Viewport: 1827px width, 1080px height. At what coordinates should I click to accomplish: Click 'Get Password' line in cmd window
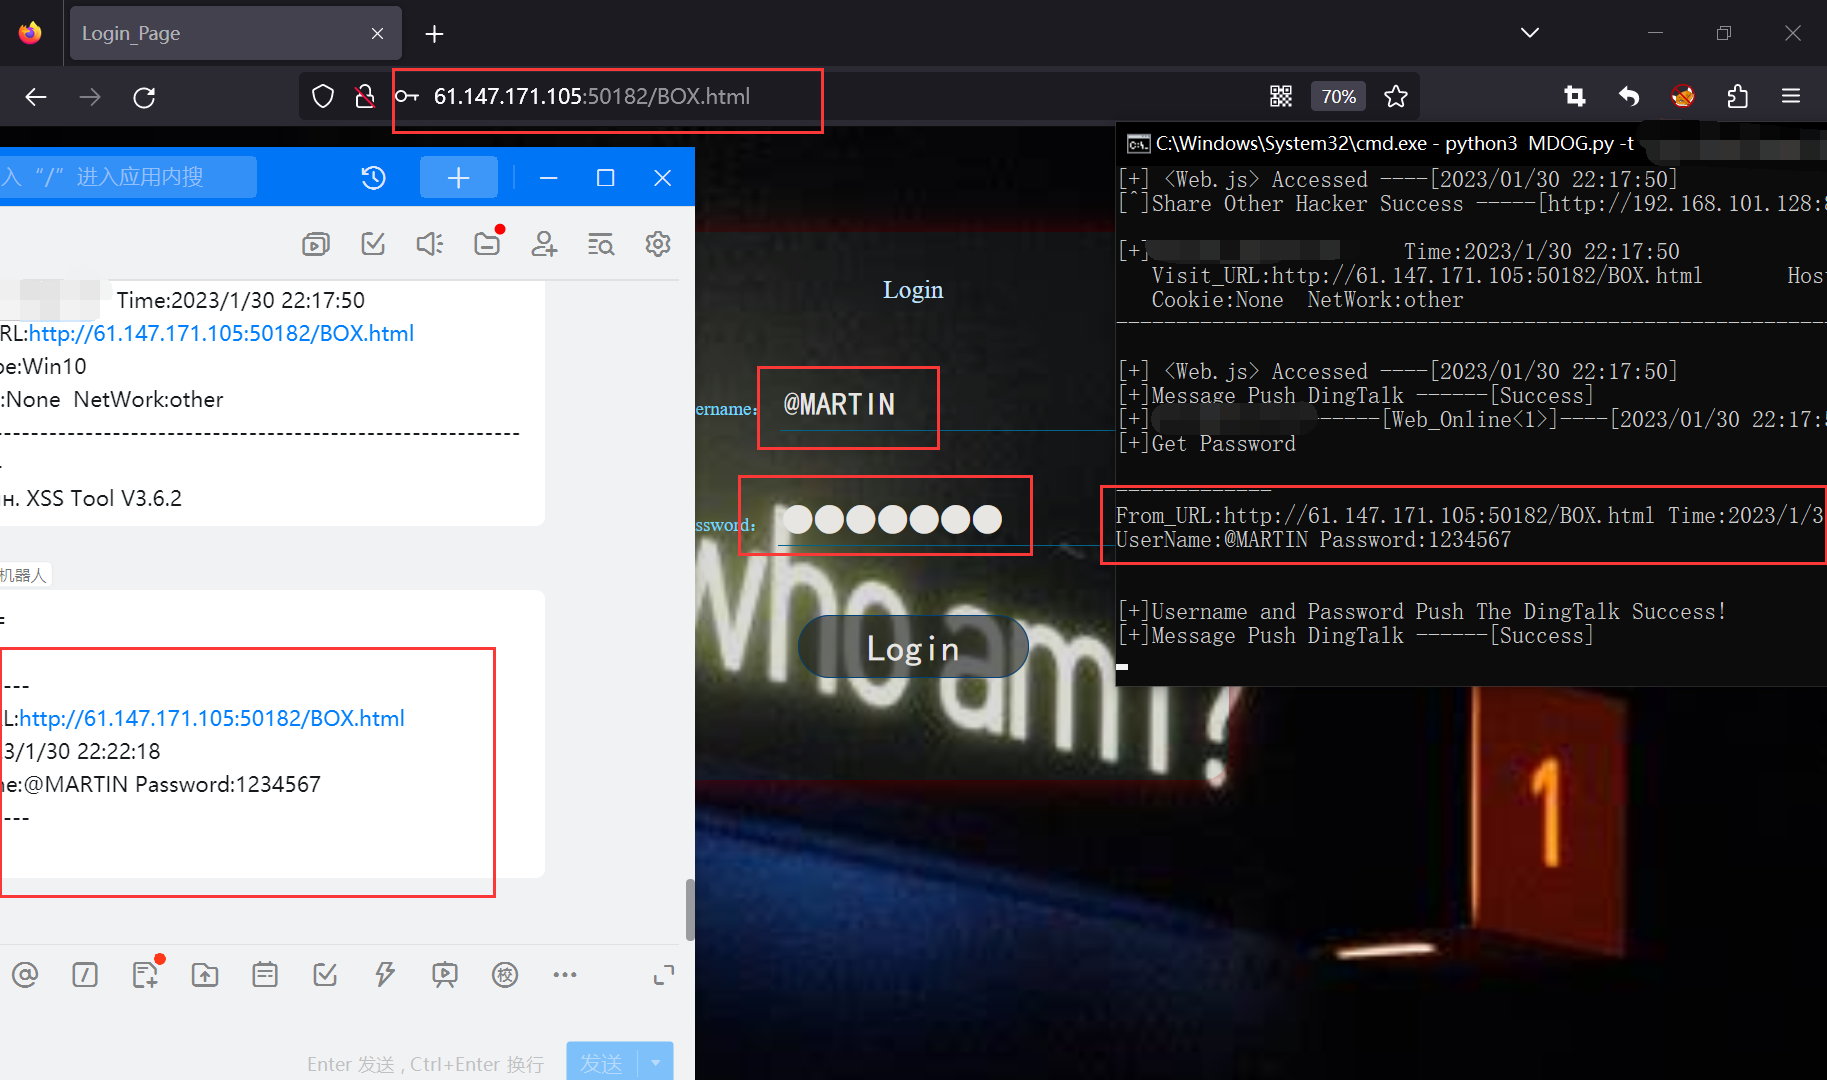(1208, 444)
